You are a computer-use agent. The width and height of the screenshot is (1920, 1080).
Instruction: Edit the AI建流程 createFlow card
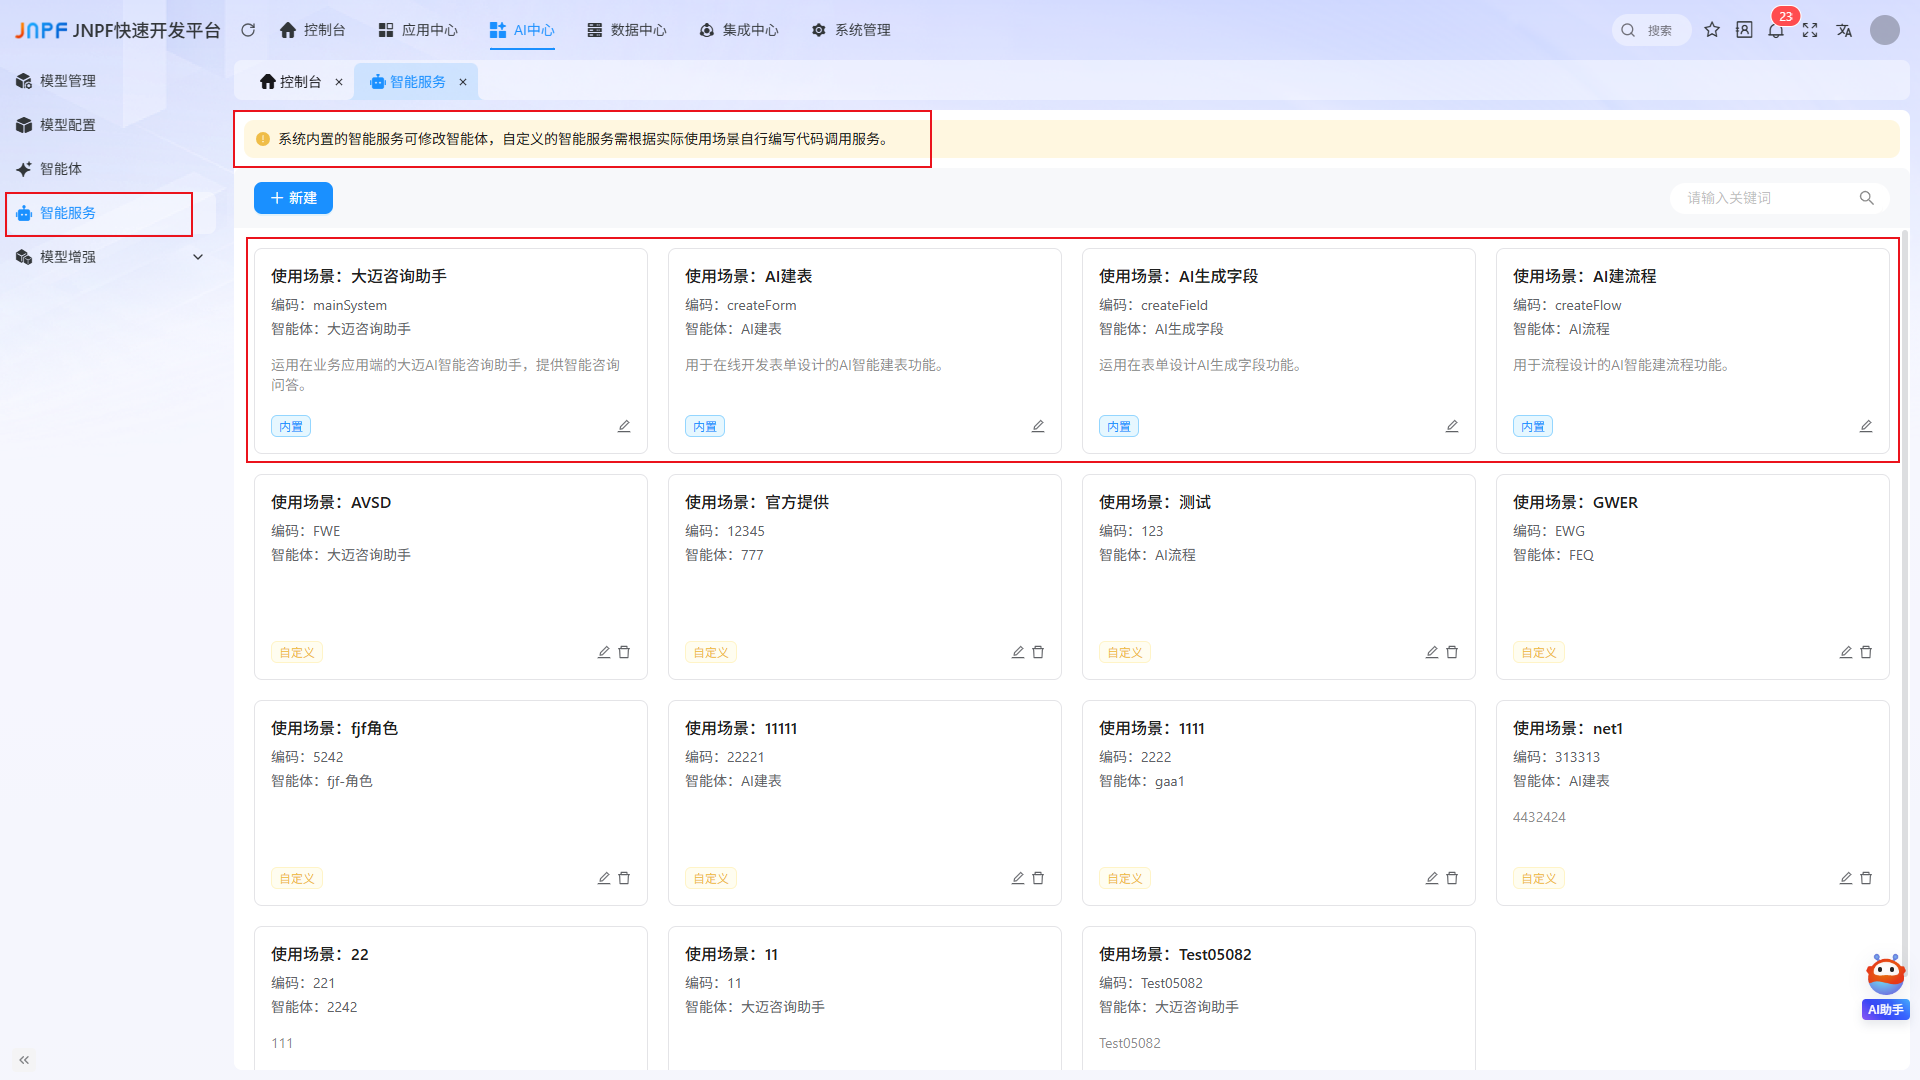[x=1866, y=426]
